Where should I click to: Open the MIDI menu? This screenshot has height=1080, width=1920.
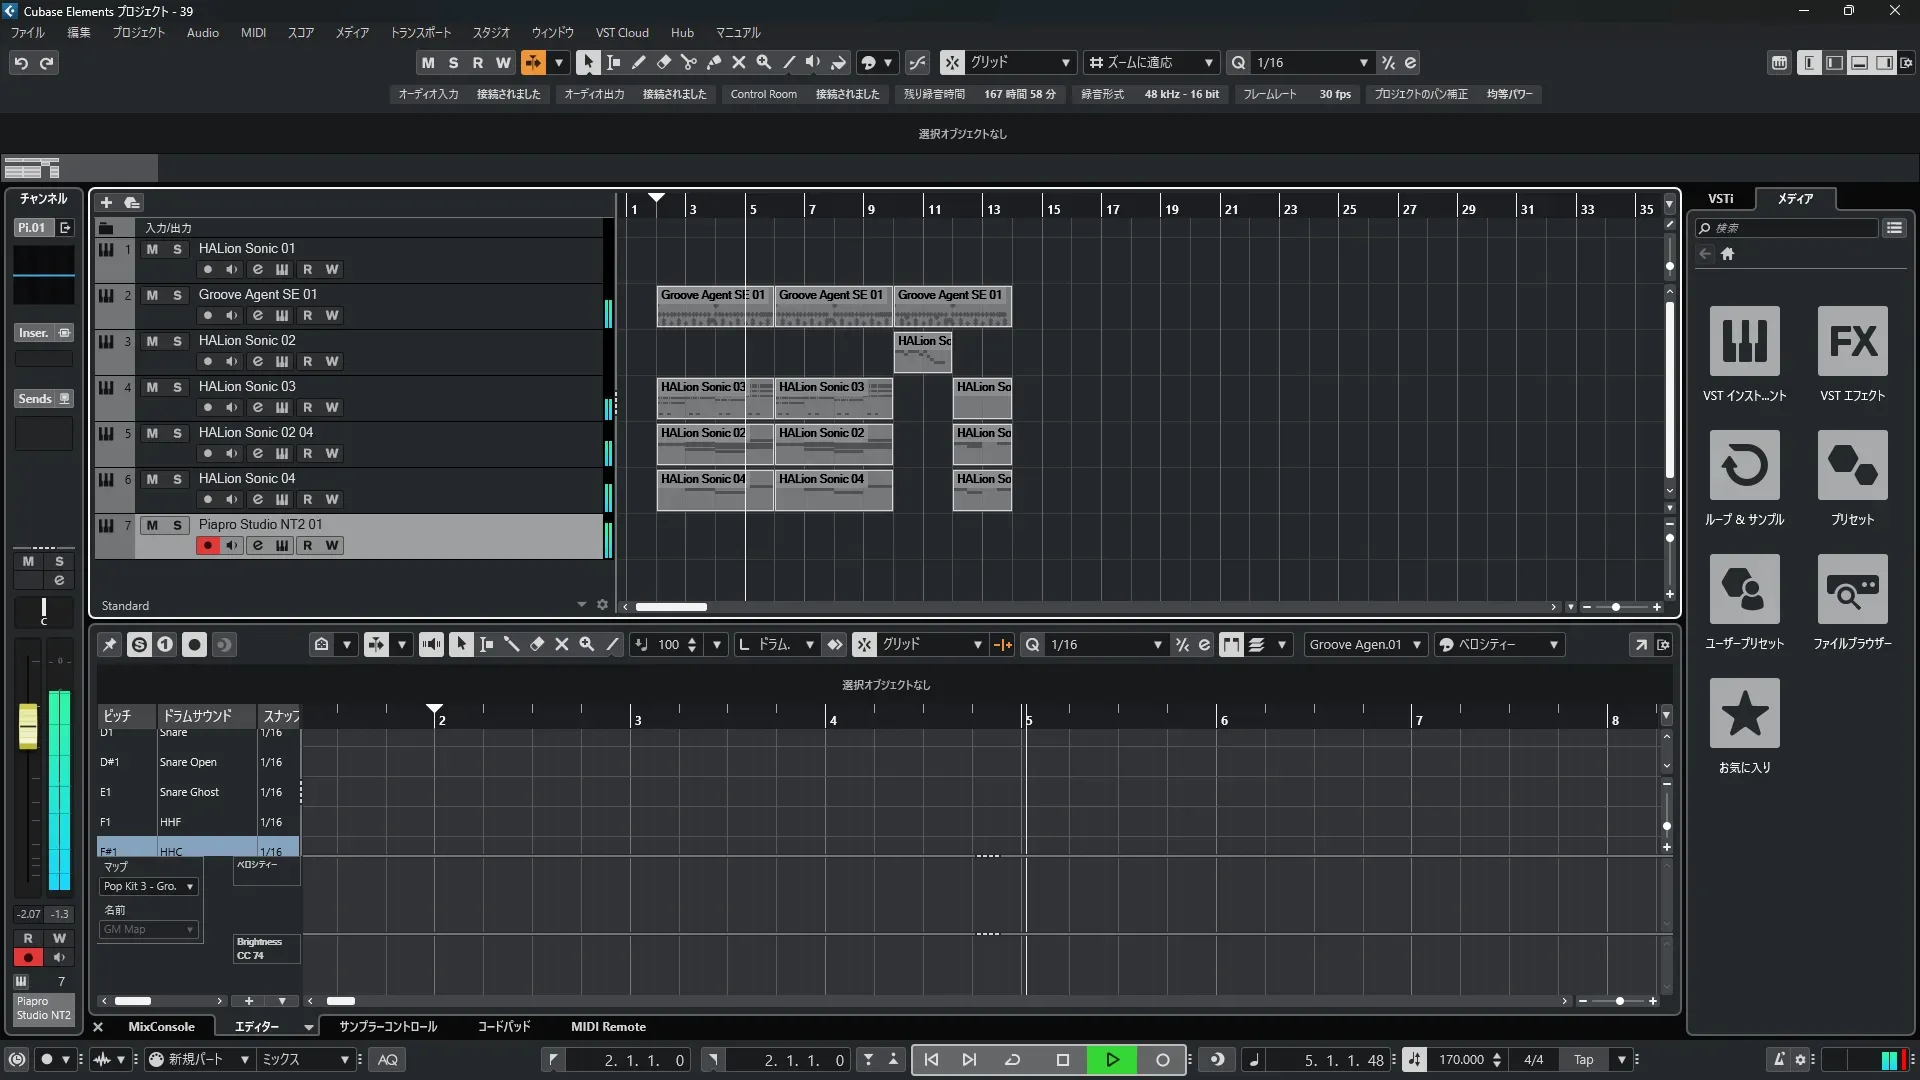point(253,32)
